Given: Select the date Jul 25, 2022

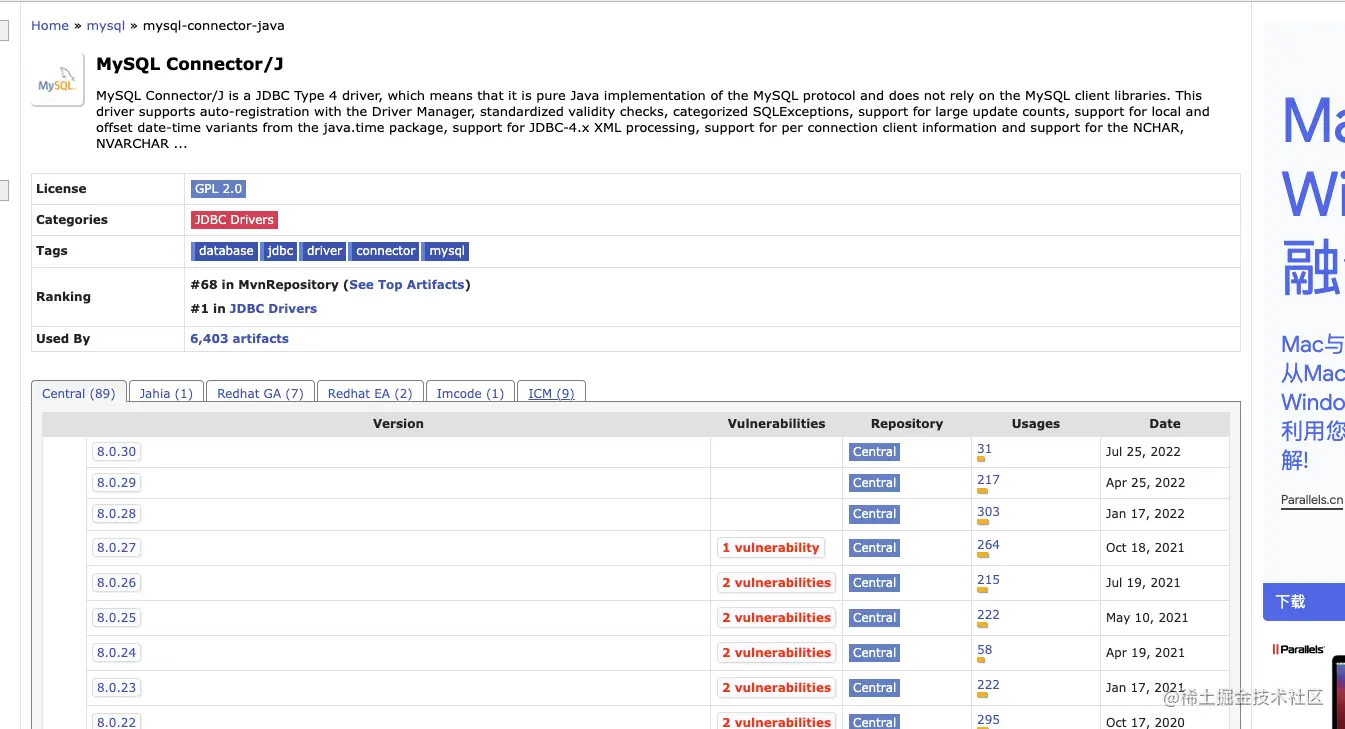Looking at the screenshot, I should coord(1143,452).
